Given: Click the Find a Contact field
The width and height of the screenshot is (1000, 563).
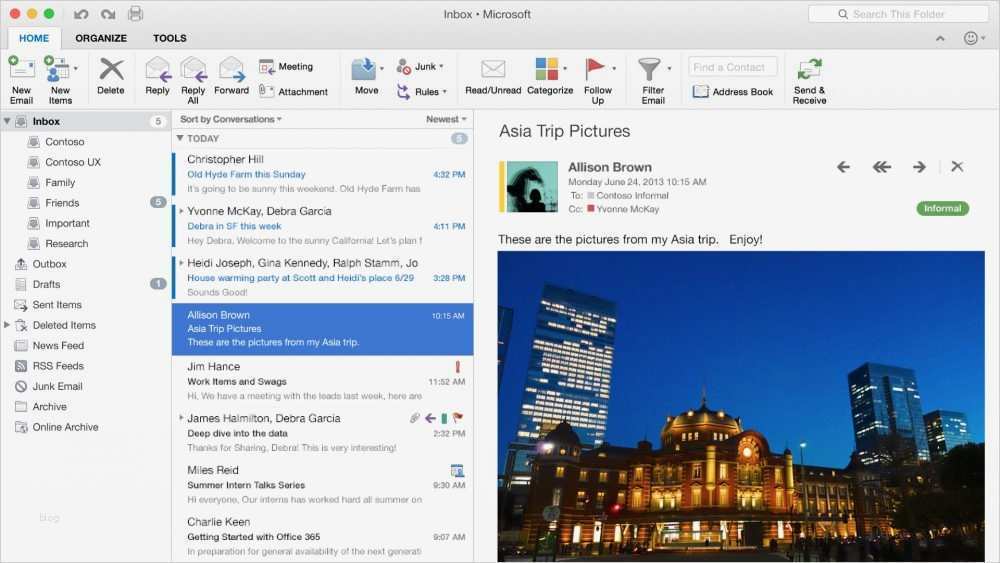Looking at the screenshot, I should (x=733, y=67).
